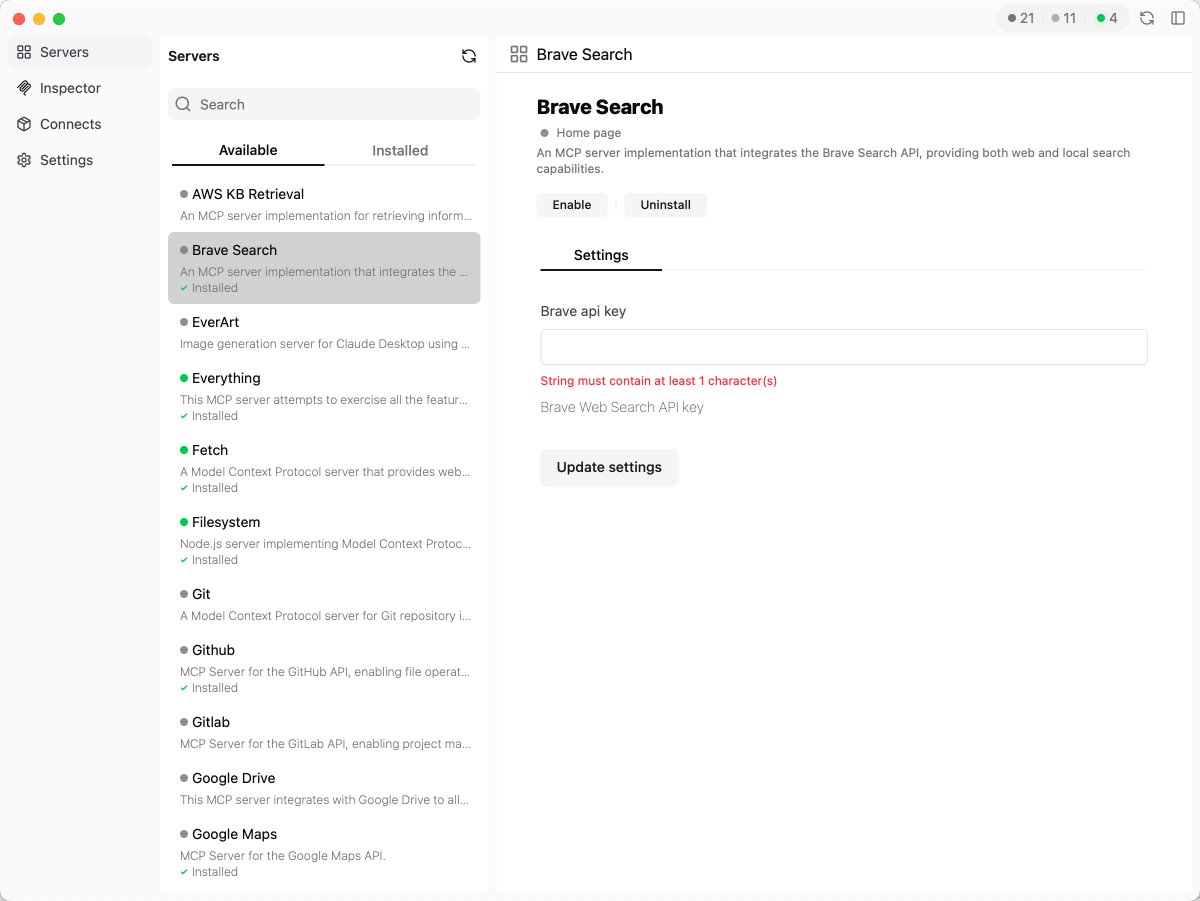Image resolution: width=1200 pixels, height=901 pixels.
Task: Click the grid icon beside Brave Search header
Action: 518,54
